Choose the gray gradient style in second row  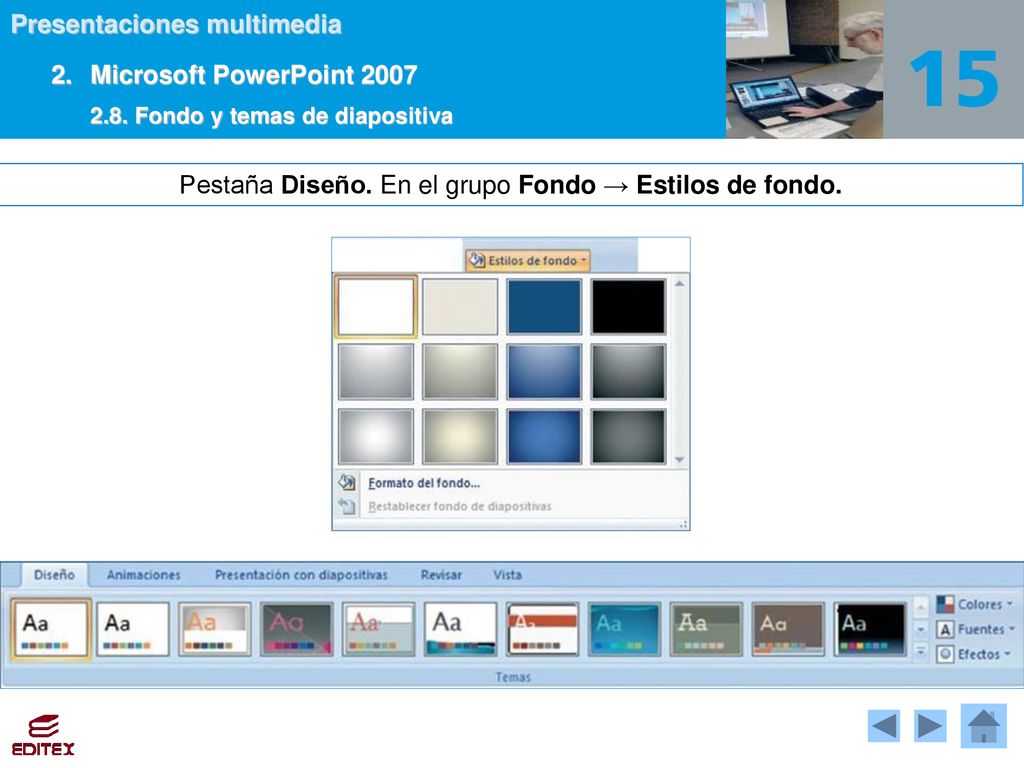[x=376, y=372]
